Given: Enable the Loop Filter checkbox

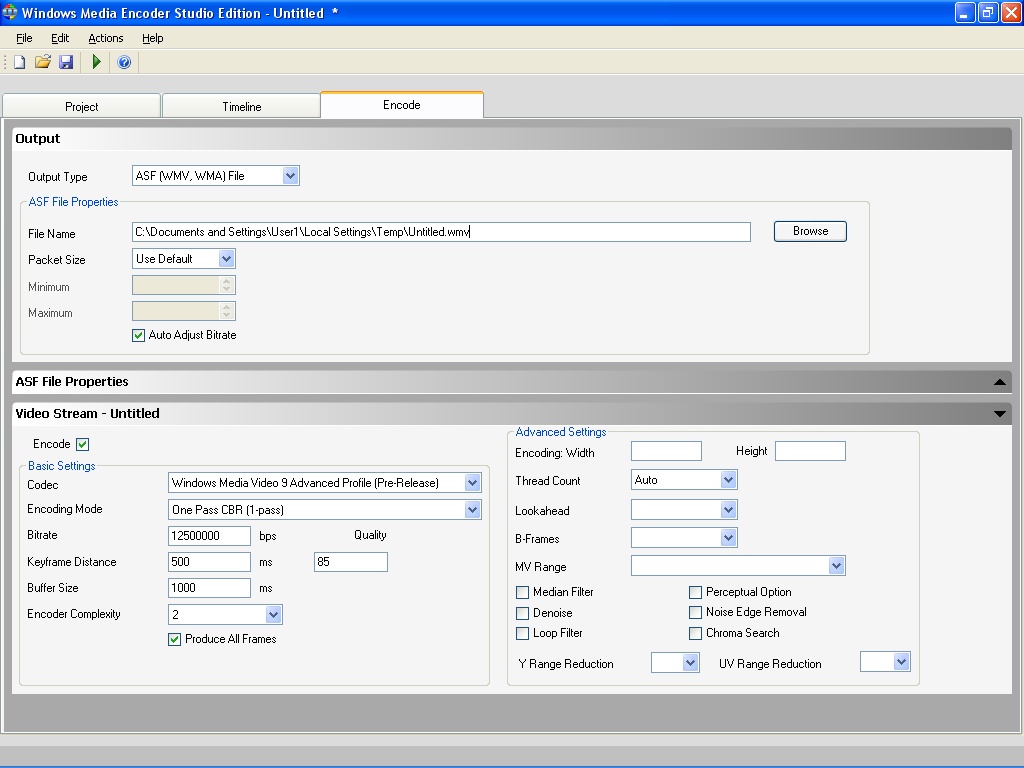Looking at the screenshot, I should coord(522,633).
